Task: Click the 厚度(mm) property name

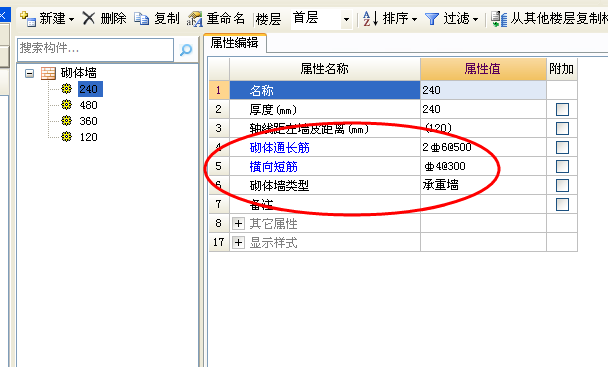Action: coord(273,109)
